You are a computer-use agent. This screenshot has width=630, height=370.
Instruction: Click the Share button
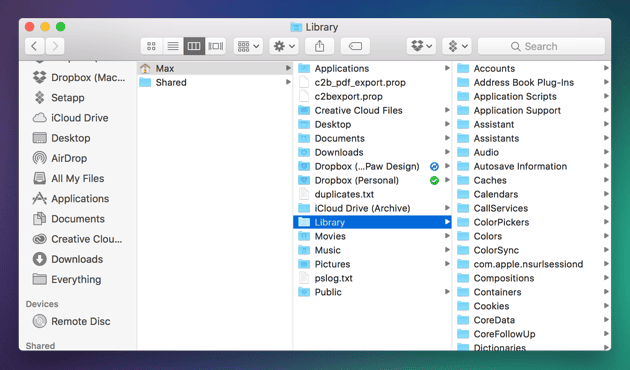(x=319, y=46)
